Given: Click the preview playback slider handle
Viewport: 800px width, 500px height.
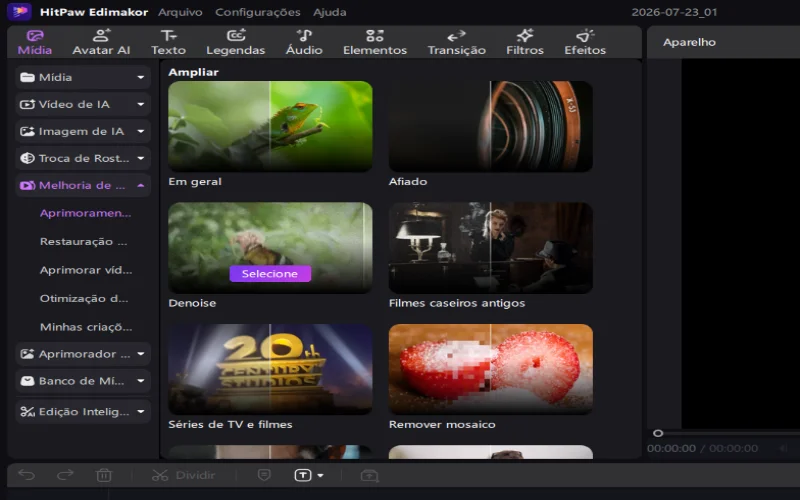Looking at the screenshot, I should (x=658, y=433).
